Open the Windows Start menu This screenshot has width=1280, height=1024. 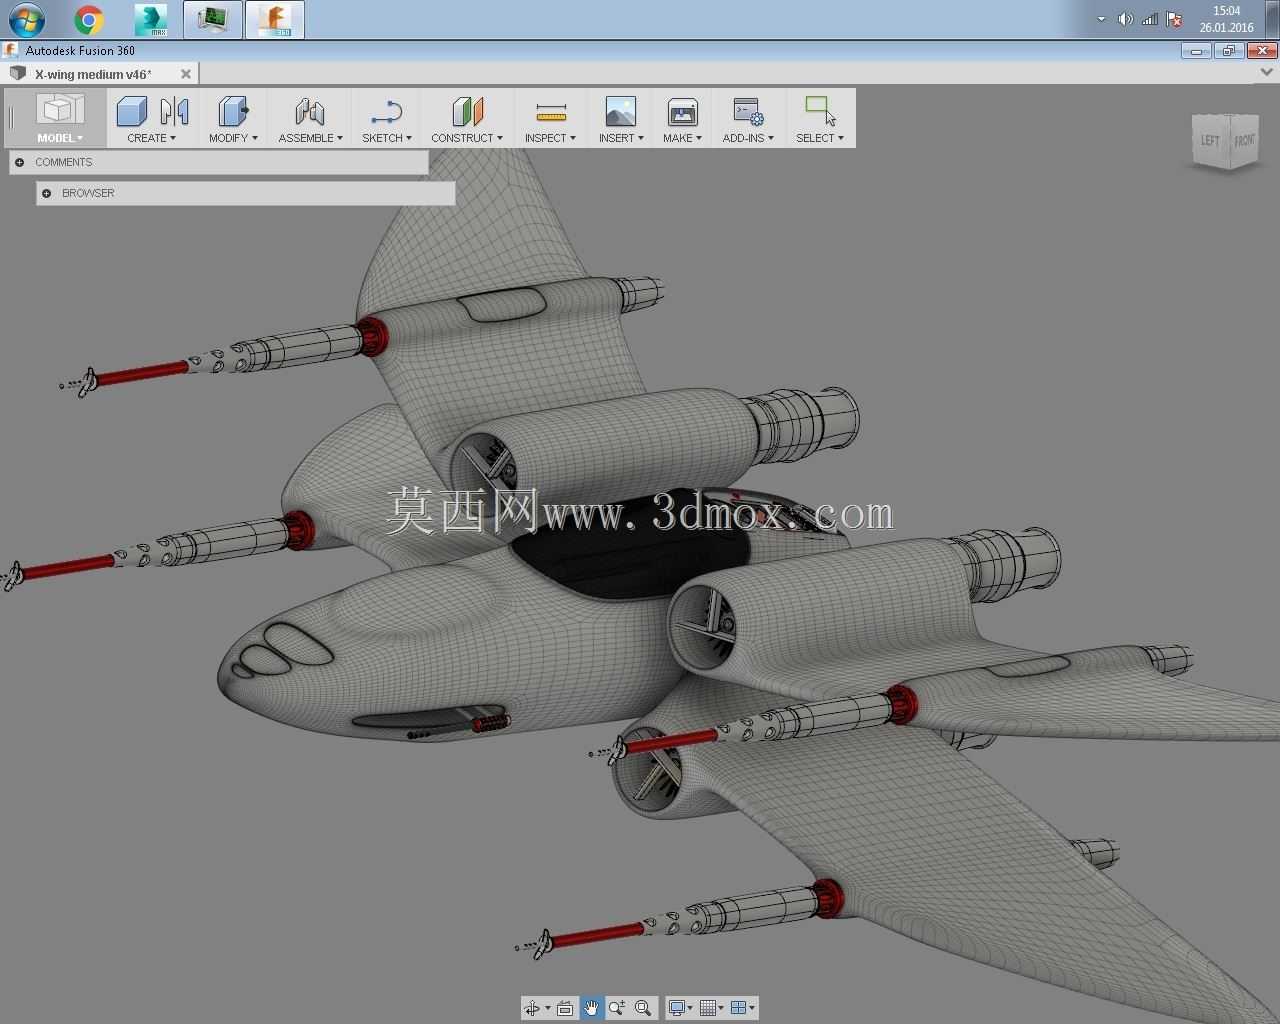pos(27,19)
